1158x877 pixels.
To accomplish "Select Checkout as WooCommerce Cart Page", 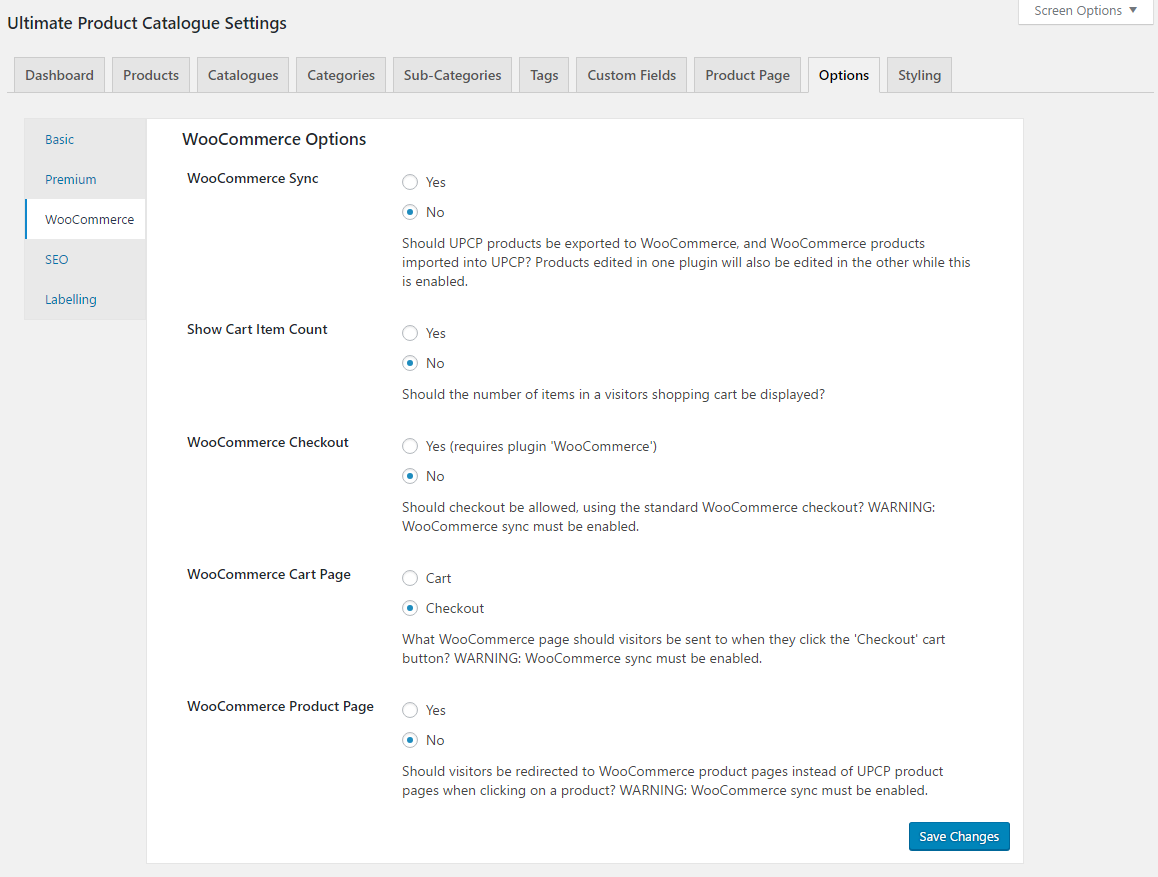I will (x=410, y=608).
